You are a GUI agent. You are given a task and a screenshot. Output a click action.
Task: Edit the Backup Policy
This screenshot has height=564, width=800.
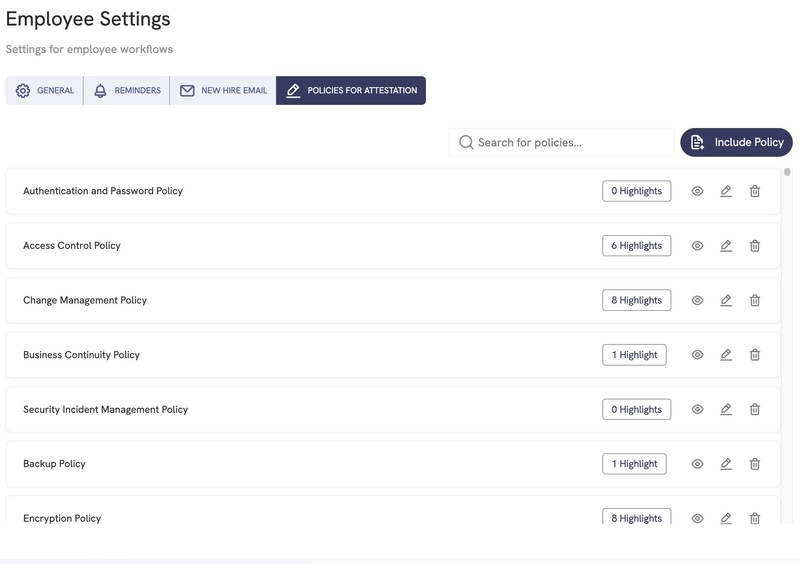[x=726, y=464]
